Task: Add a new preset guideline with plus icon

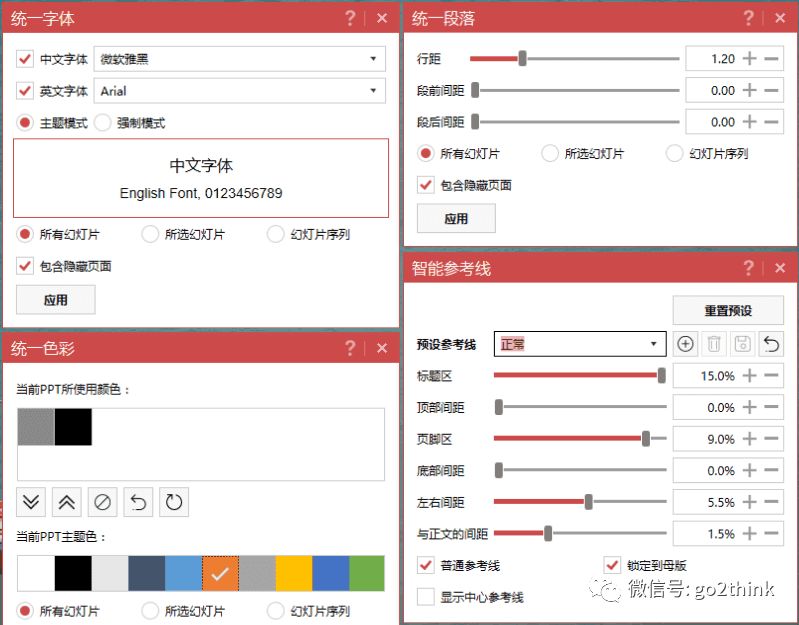Action: [x=685, y=344]
